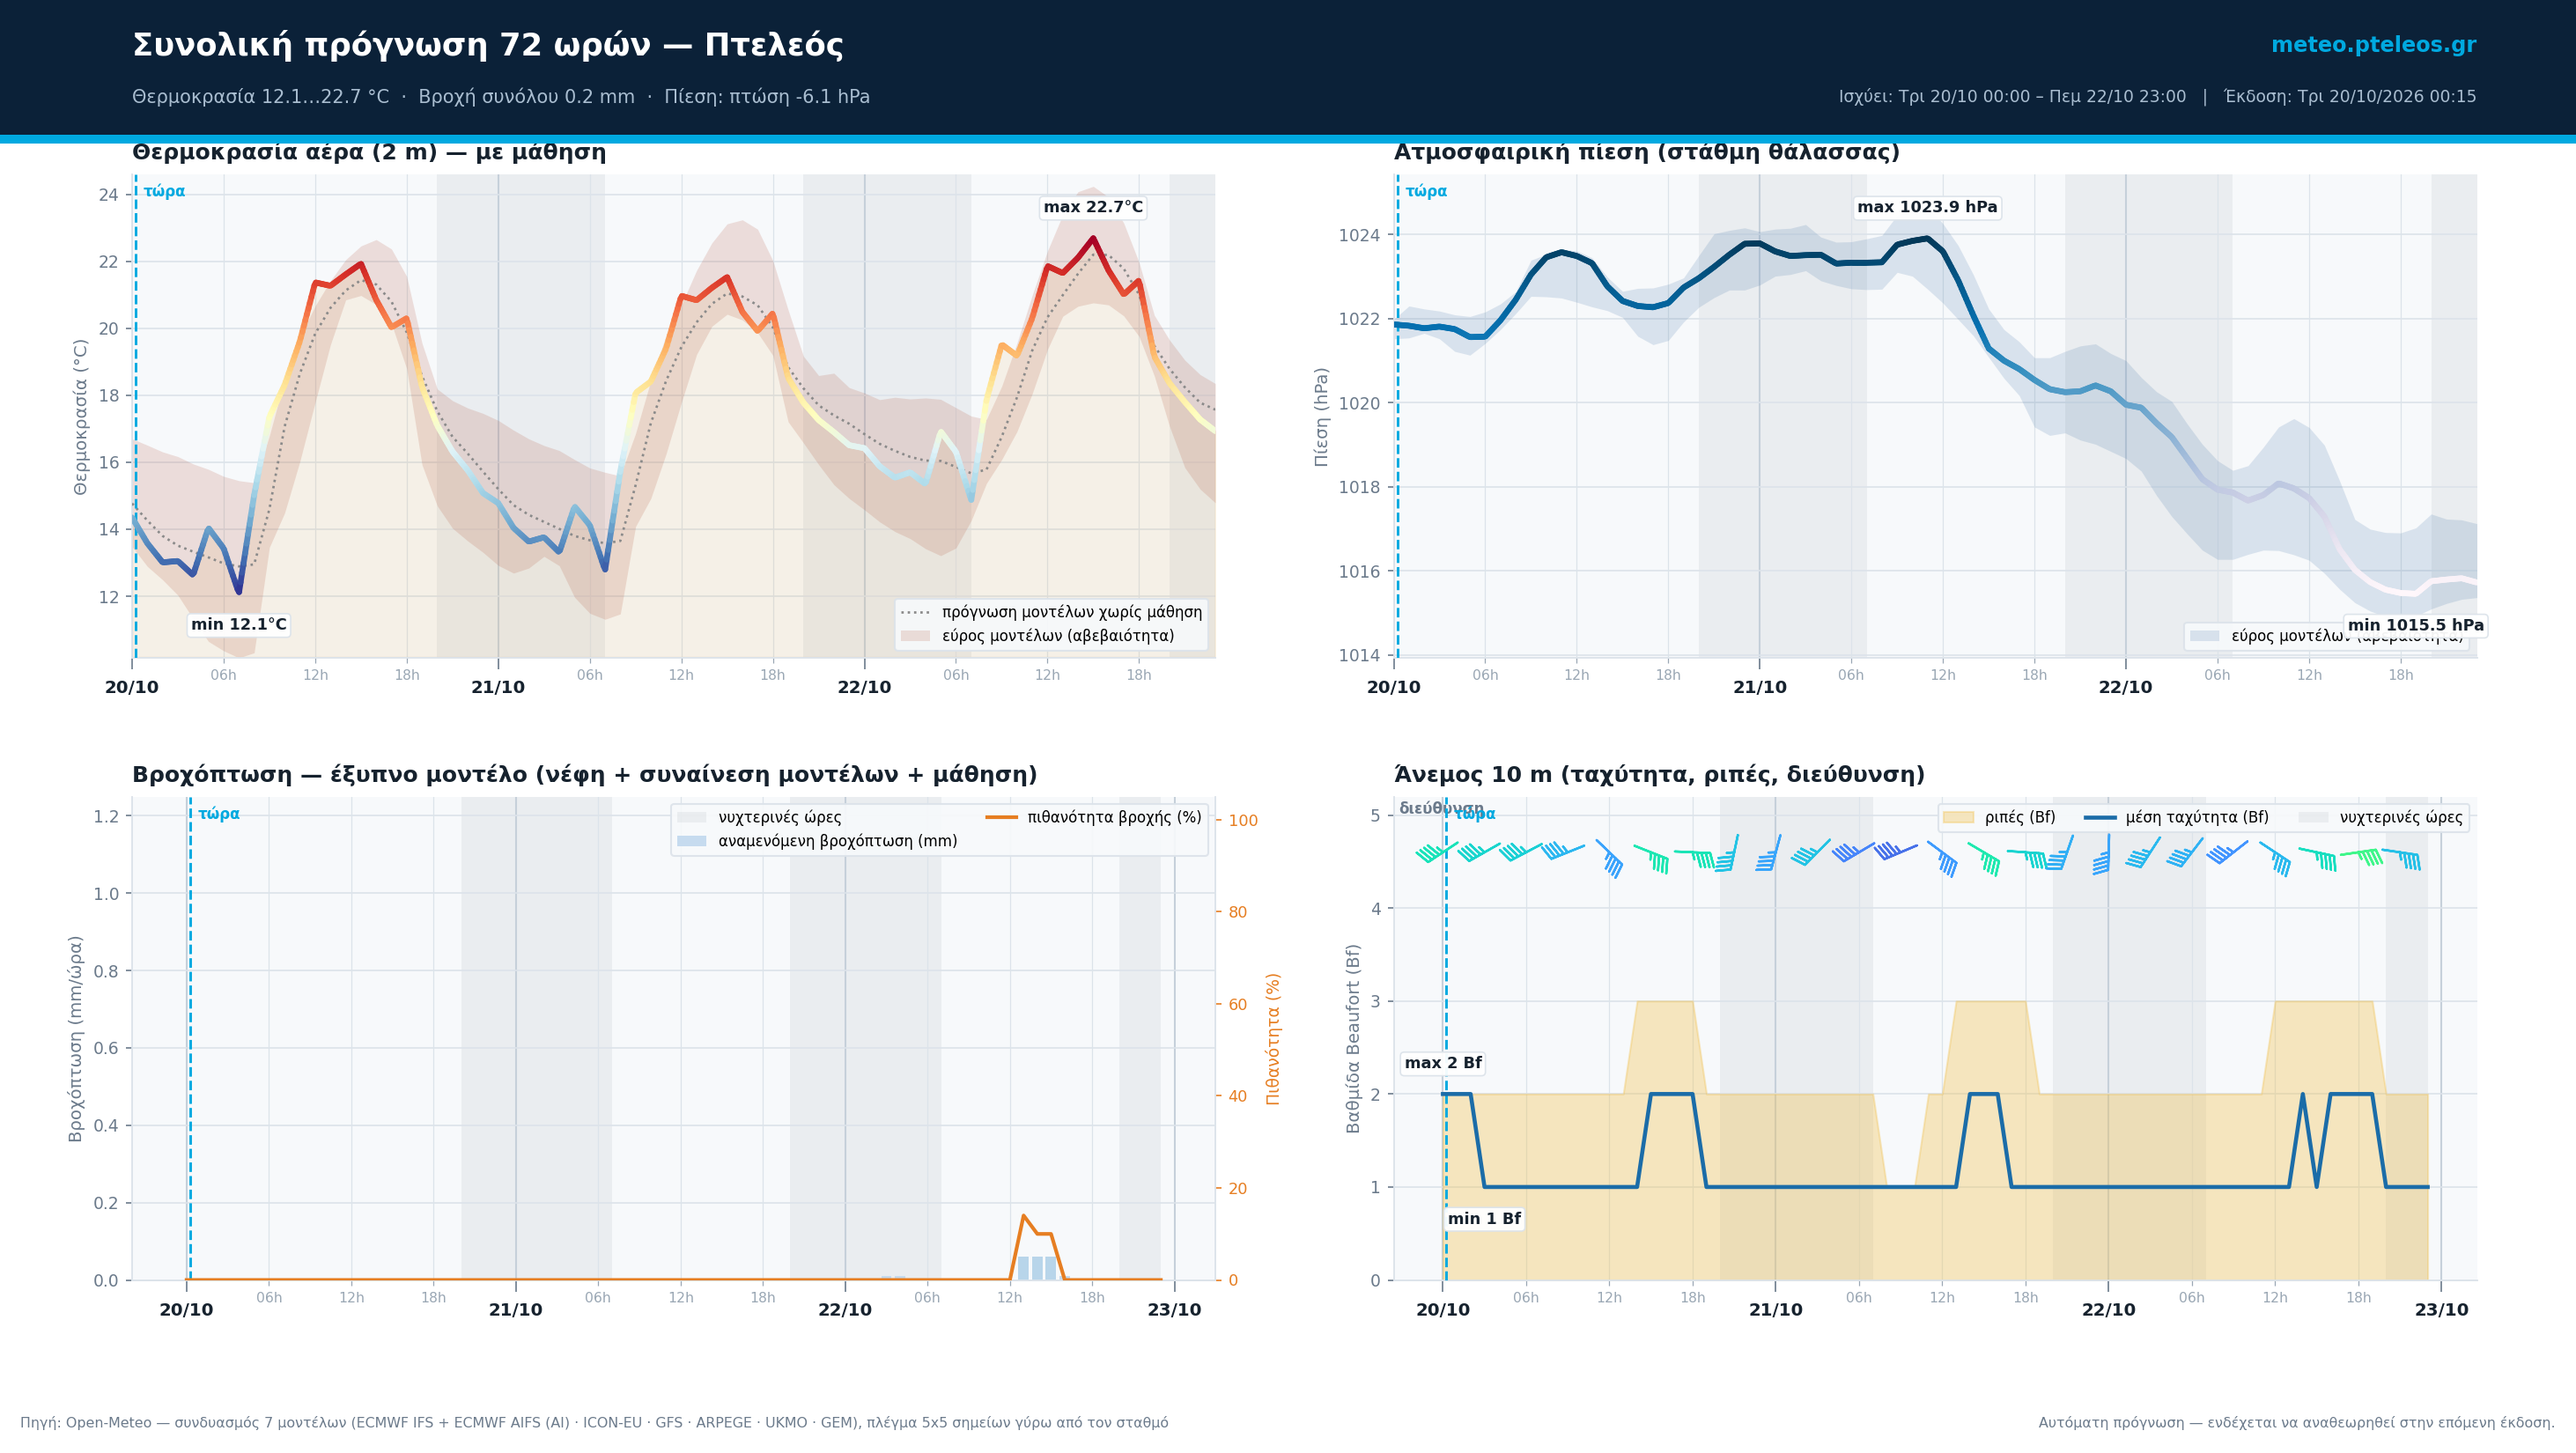
Task: Open the meteo.pteleos.gr link in header
Action: pos(2373,45)
